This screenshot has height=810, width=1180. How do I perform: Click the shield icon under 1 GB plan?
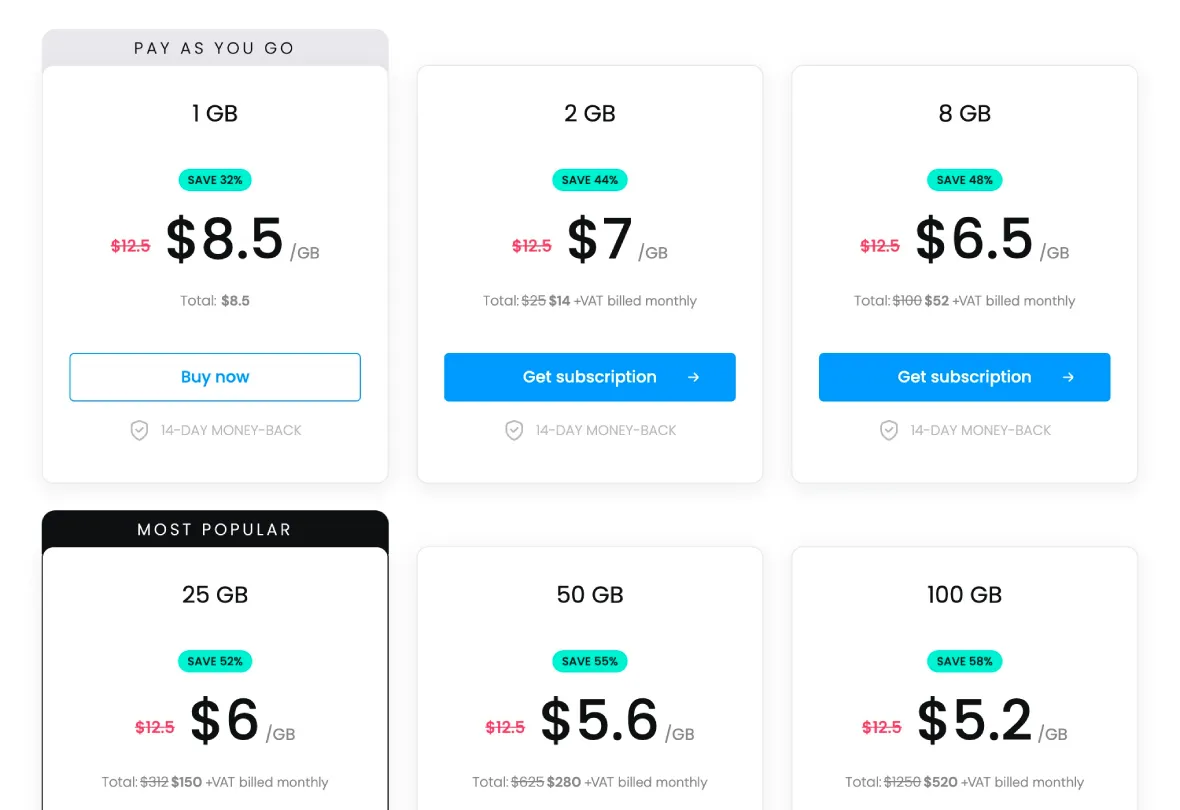tap(139, 431)
